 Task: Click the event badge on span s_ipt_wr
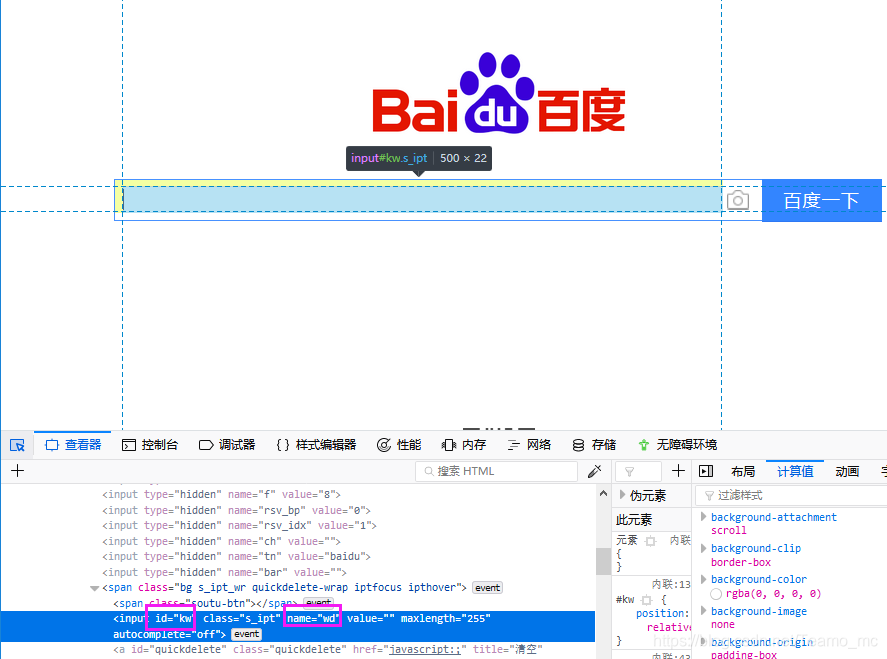click(x=487, y=588)
